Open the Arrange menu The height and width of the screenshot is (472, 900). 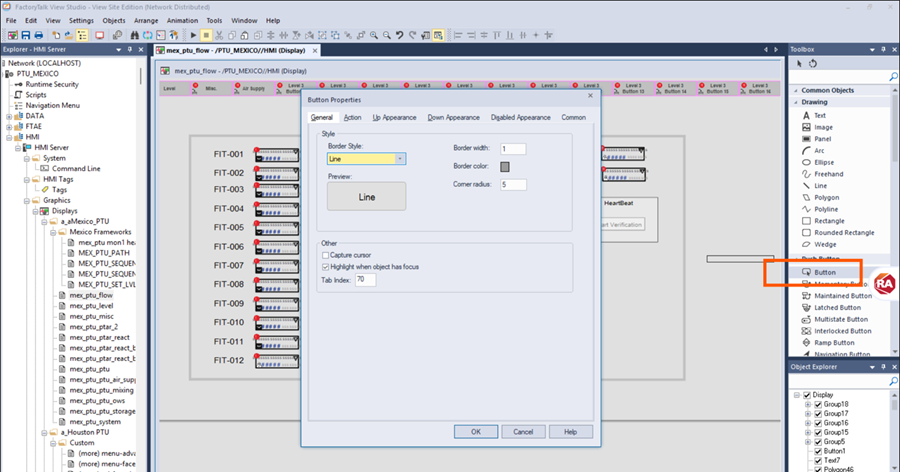click(146, 21)
